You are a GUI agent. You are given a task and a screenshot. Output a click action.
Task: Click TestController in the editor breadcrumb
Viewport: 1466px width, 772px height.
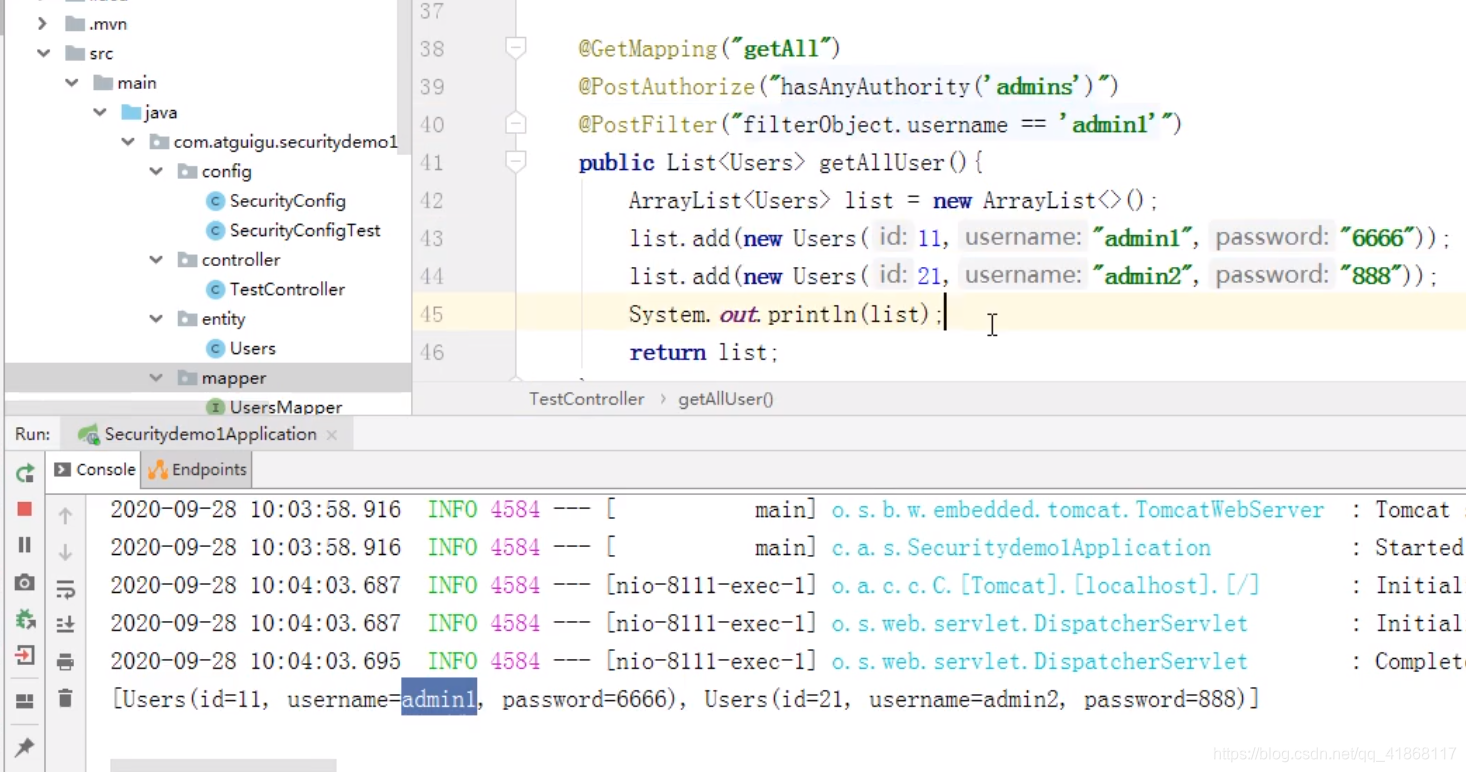point(587,399)
